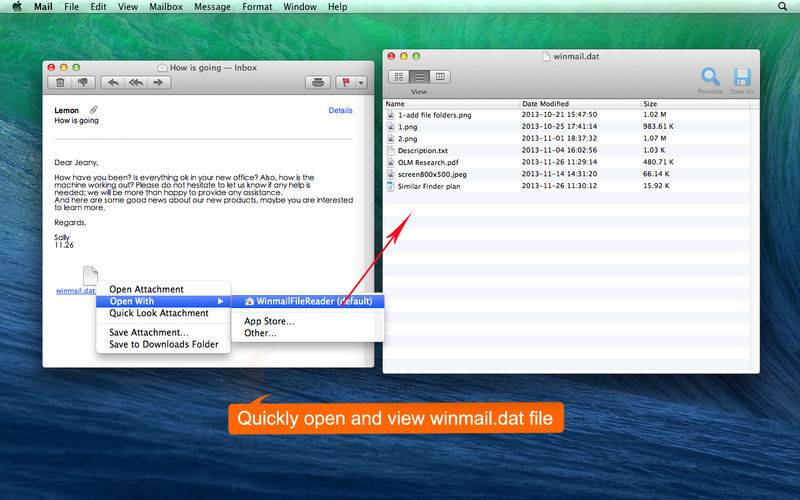Viewport: 800px width, 500px height.
Task: Click file icon of screen800x500.jpeg row
Action: click(391, 174)
